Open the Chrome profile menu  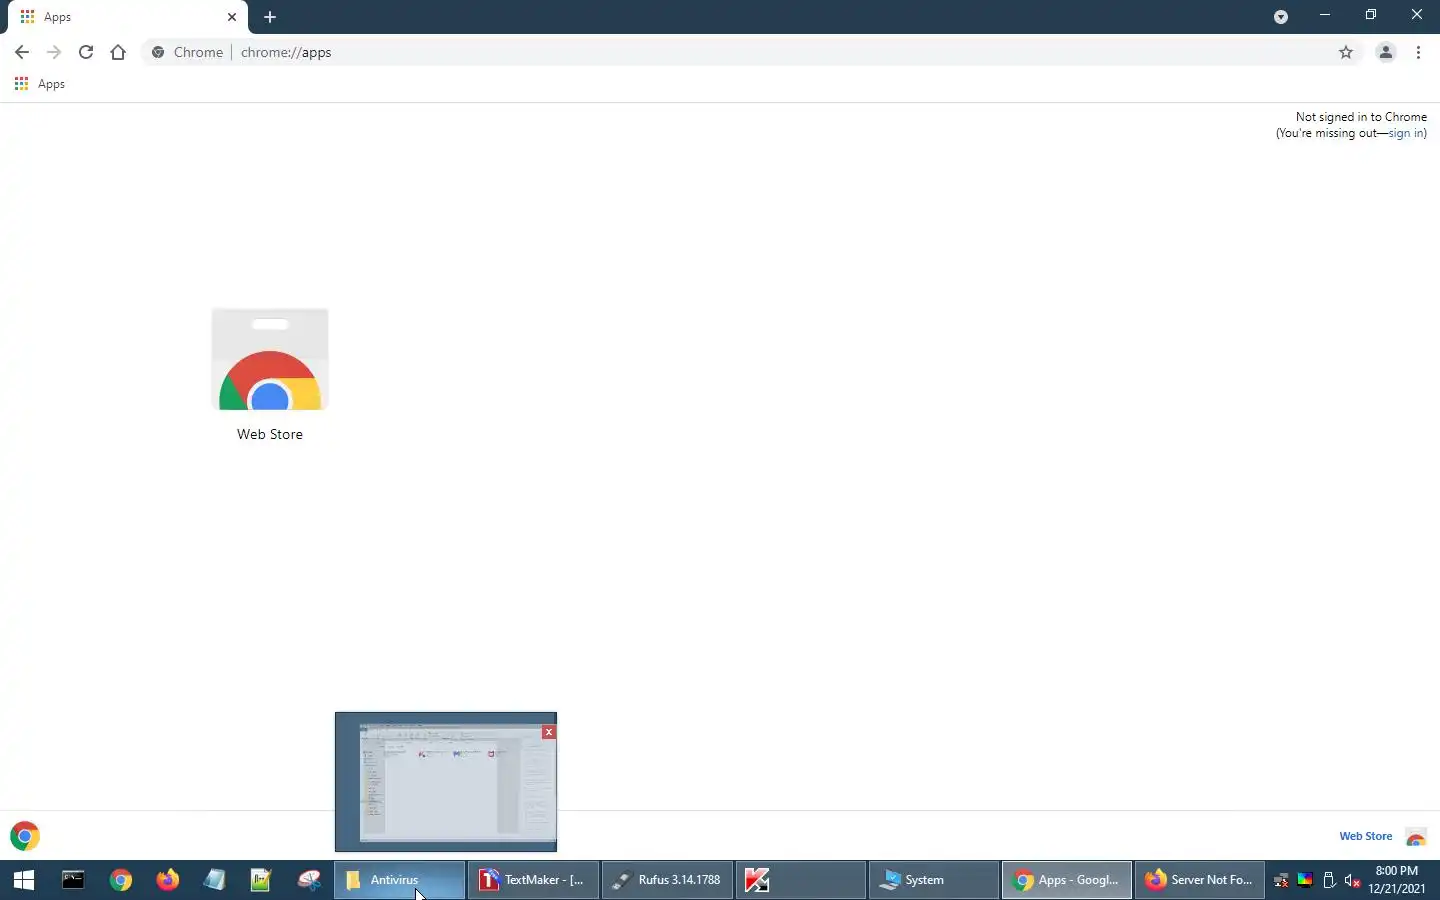[x=1386, y=52]
